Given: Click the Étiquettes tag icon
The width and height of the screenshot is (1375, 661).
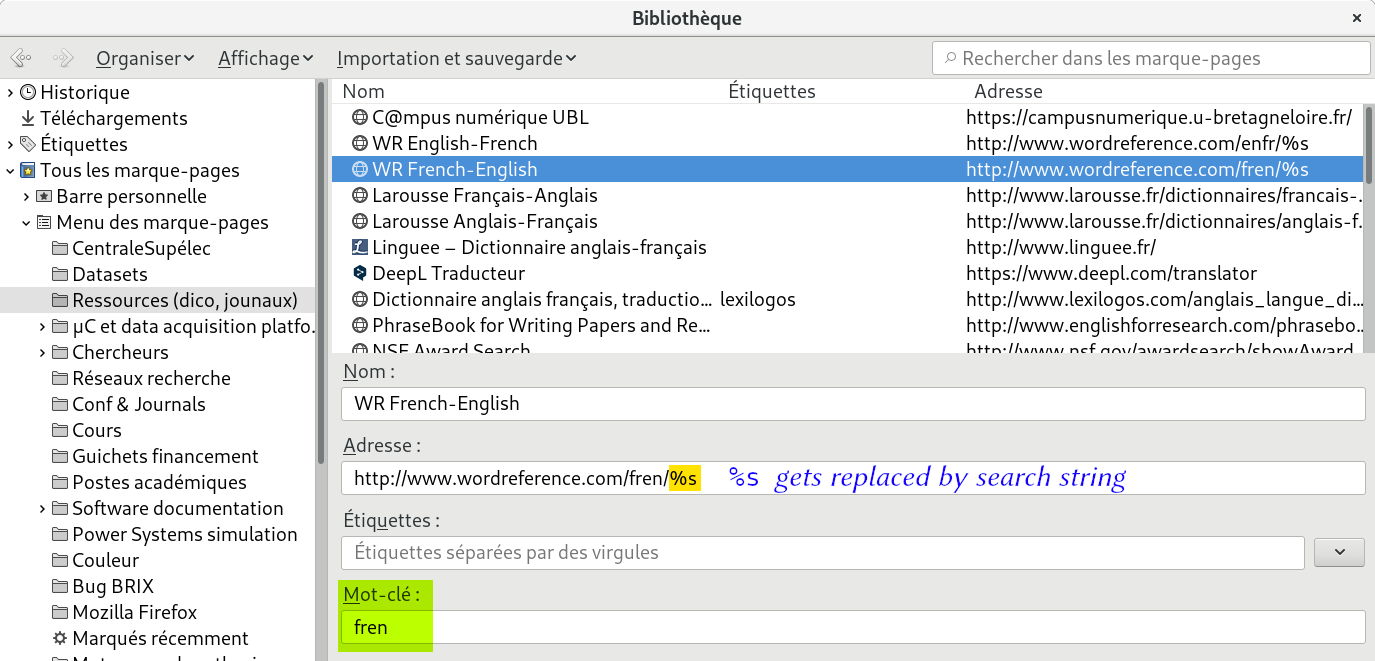Looking at the screenshot, I should coord(28,144).
